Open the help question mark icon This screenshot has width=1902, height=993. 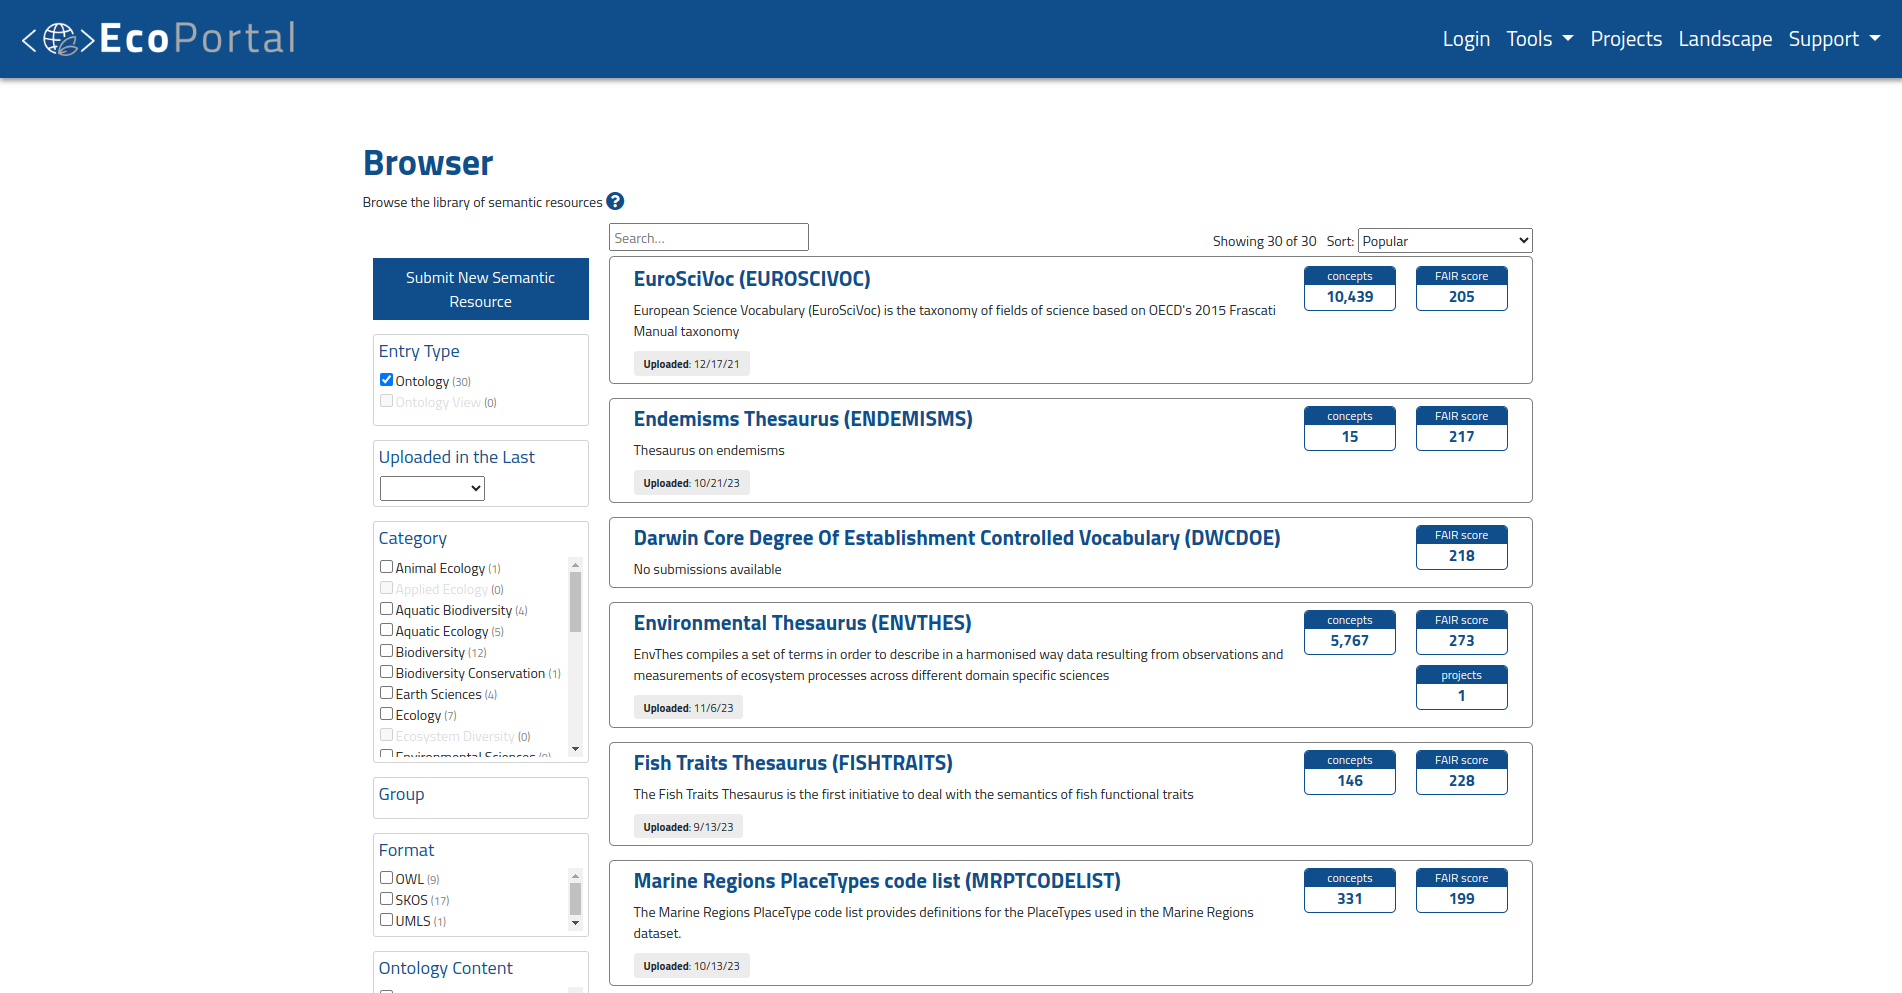pos(616,201)
